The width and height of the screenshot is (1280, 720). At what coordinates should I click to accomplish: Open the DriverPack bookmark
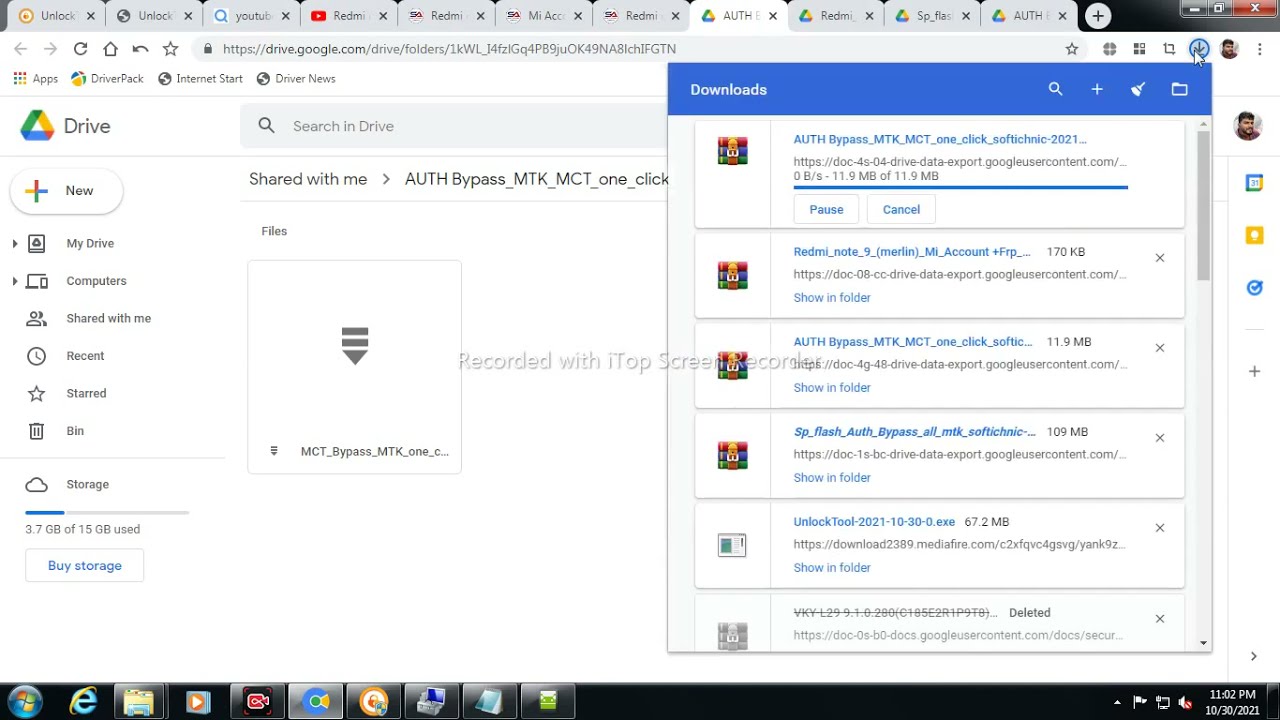[x=107, y=78]
